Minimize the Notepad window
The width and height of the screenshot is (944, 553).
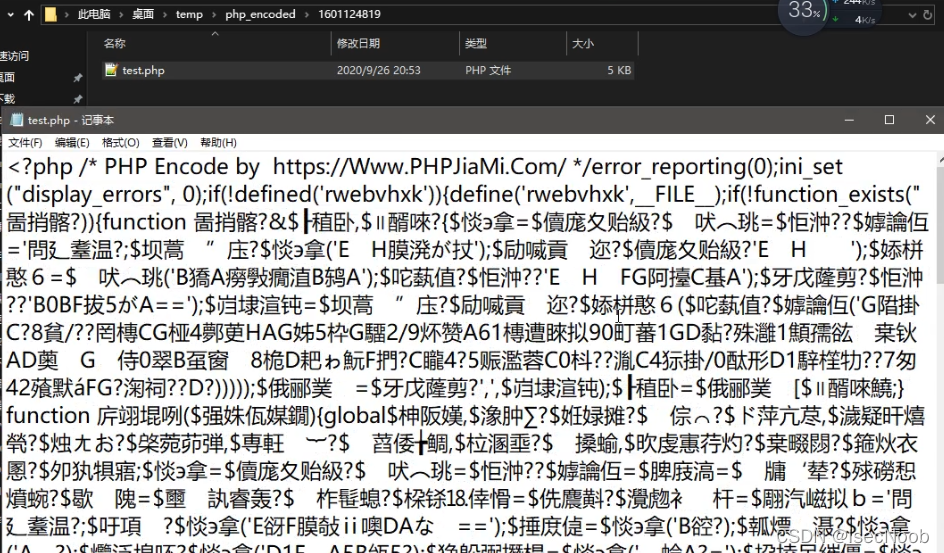pos(849,120)
